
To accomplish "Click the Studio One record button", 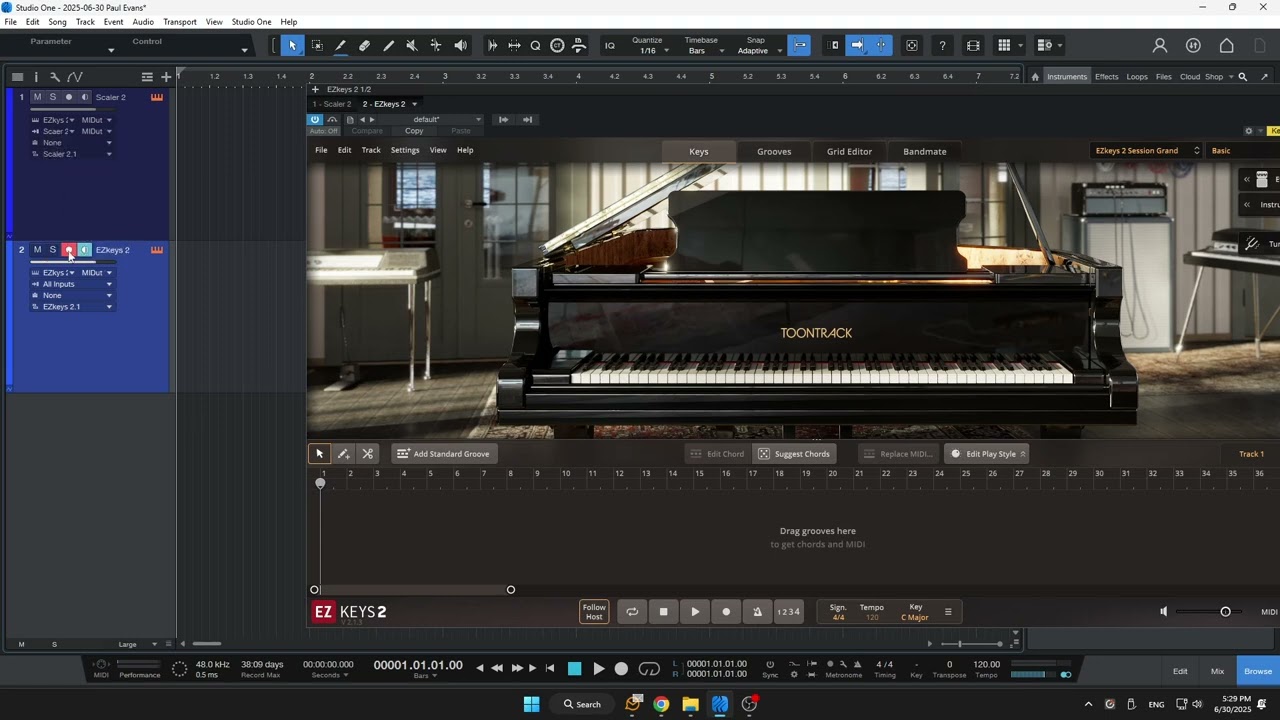I will click(621, 669).
